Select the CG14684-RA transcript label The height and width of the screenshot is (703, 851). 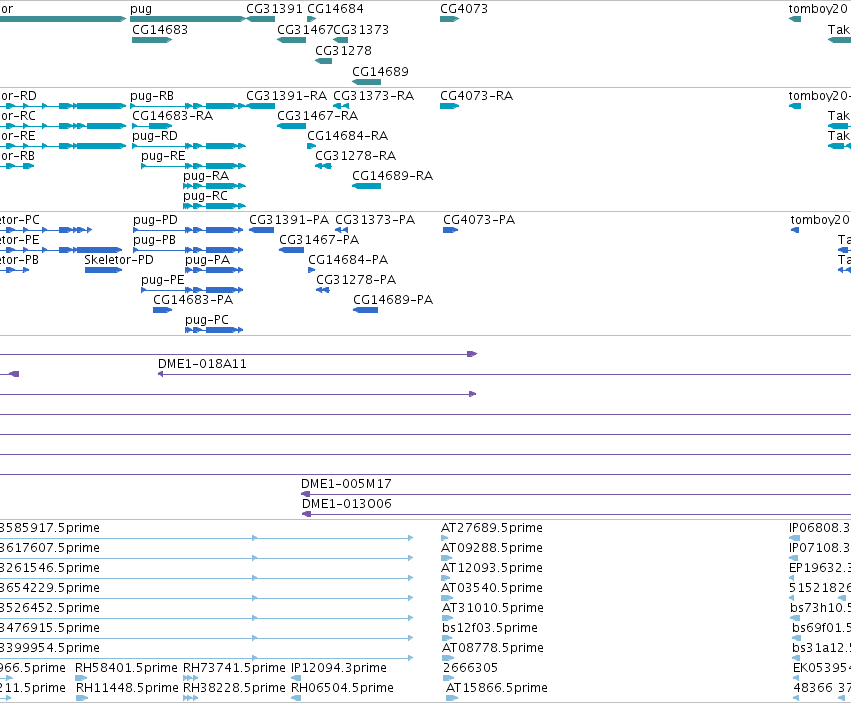point(347,136)
